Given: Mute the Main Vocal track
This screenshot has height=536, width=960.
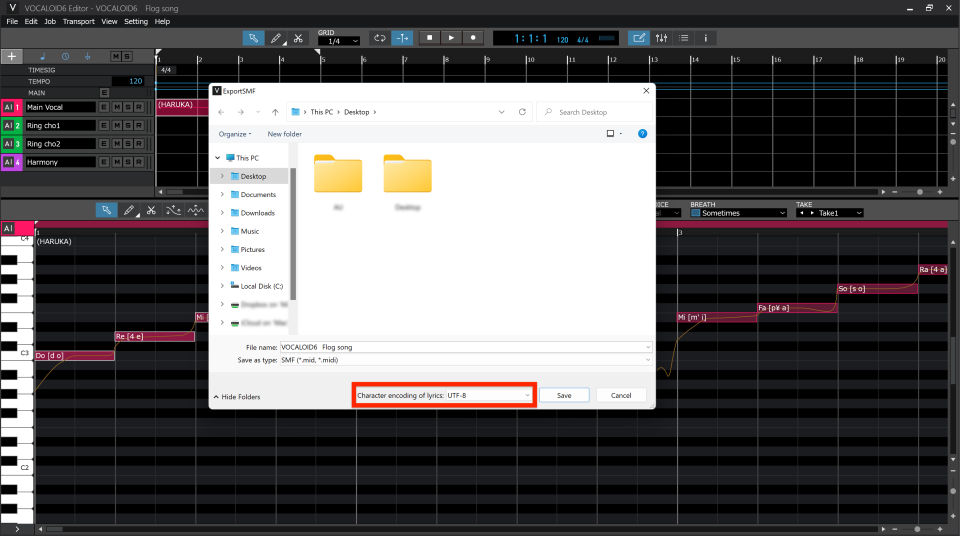Looking at the screenshot, I should (116, 107).
